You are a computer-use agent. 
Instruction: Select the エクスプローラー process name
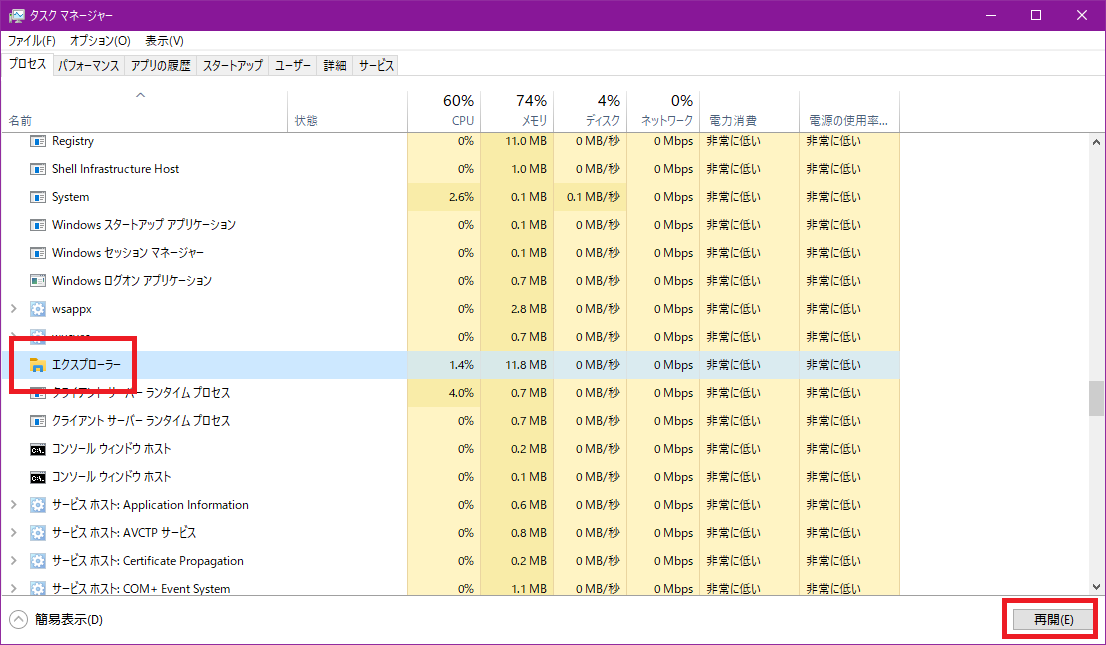(x=86, y=365)
